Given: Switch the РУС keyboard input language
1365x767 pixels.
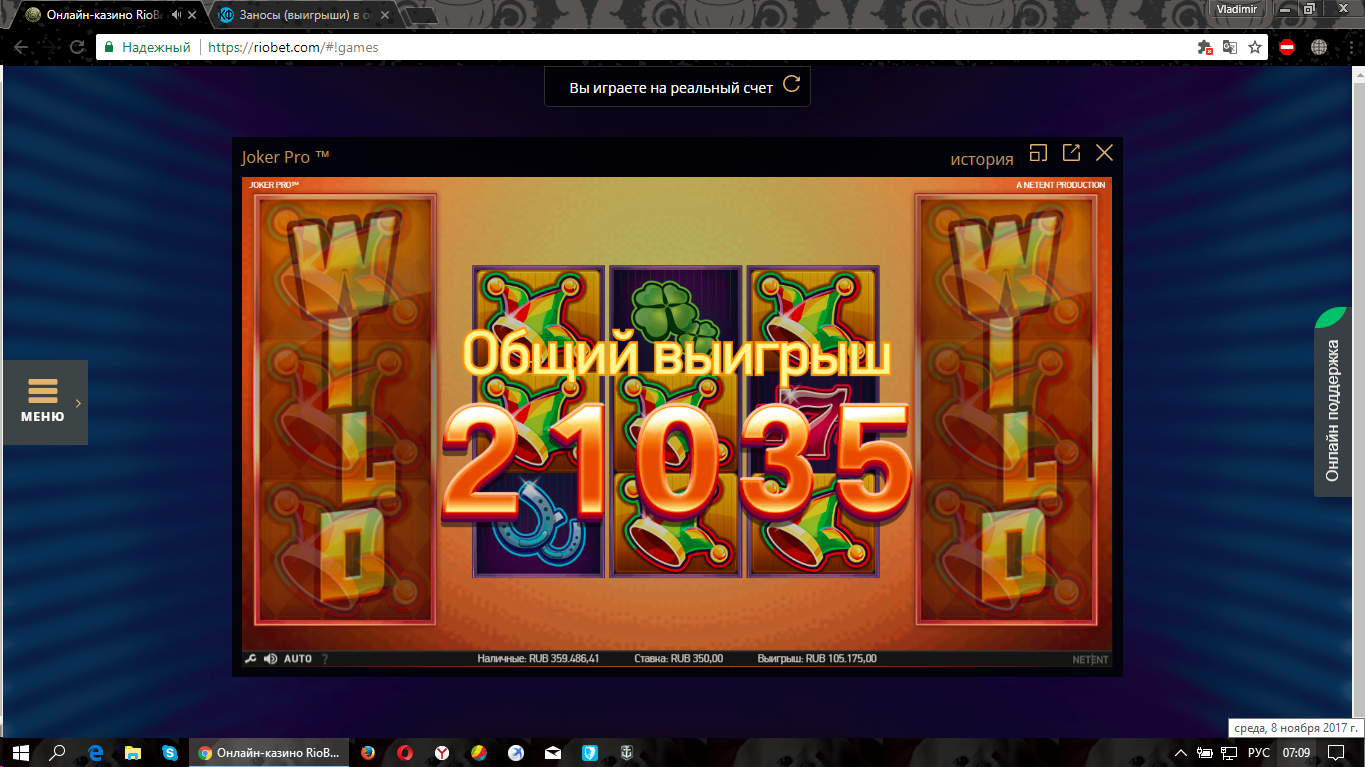Looking at the screenshot, I should click(1259, 752).
